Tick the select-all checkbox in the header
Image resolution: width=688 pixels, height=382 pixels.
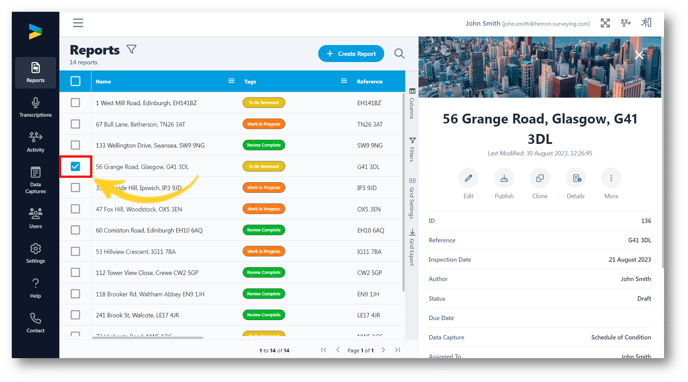(75, 81)
